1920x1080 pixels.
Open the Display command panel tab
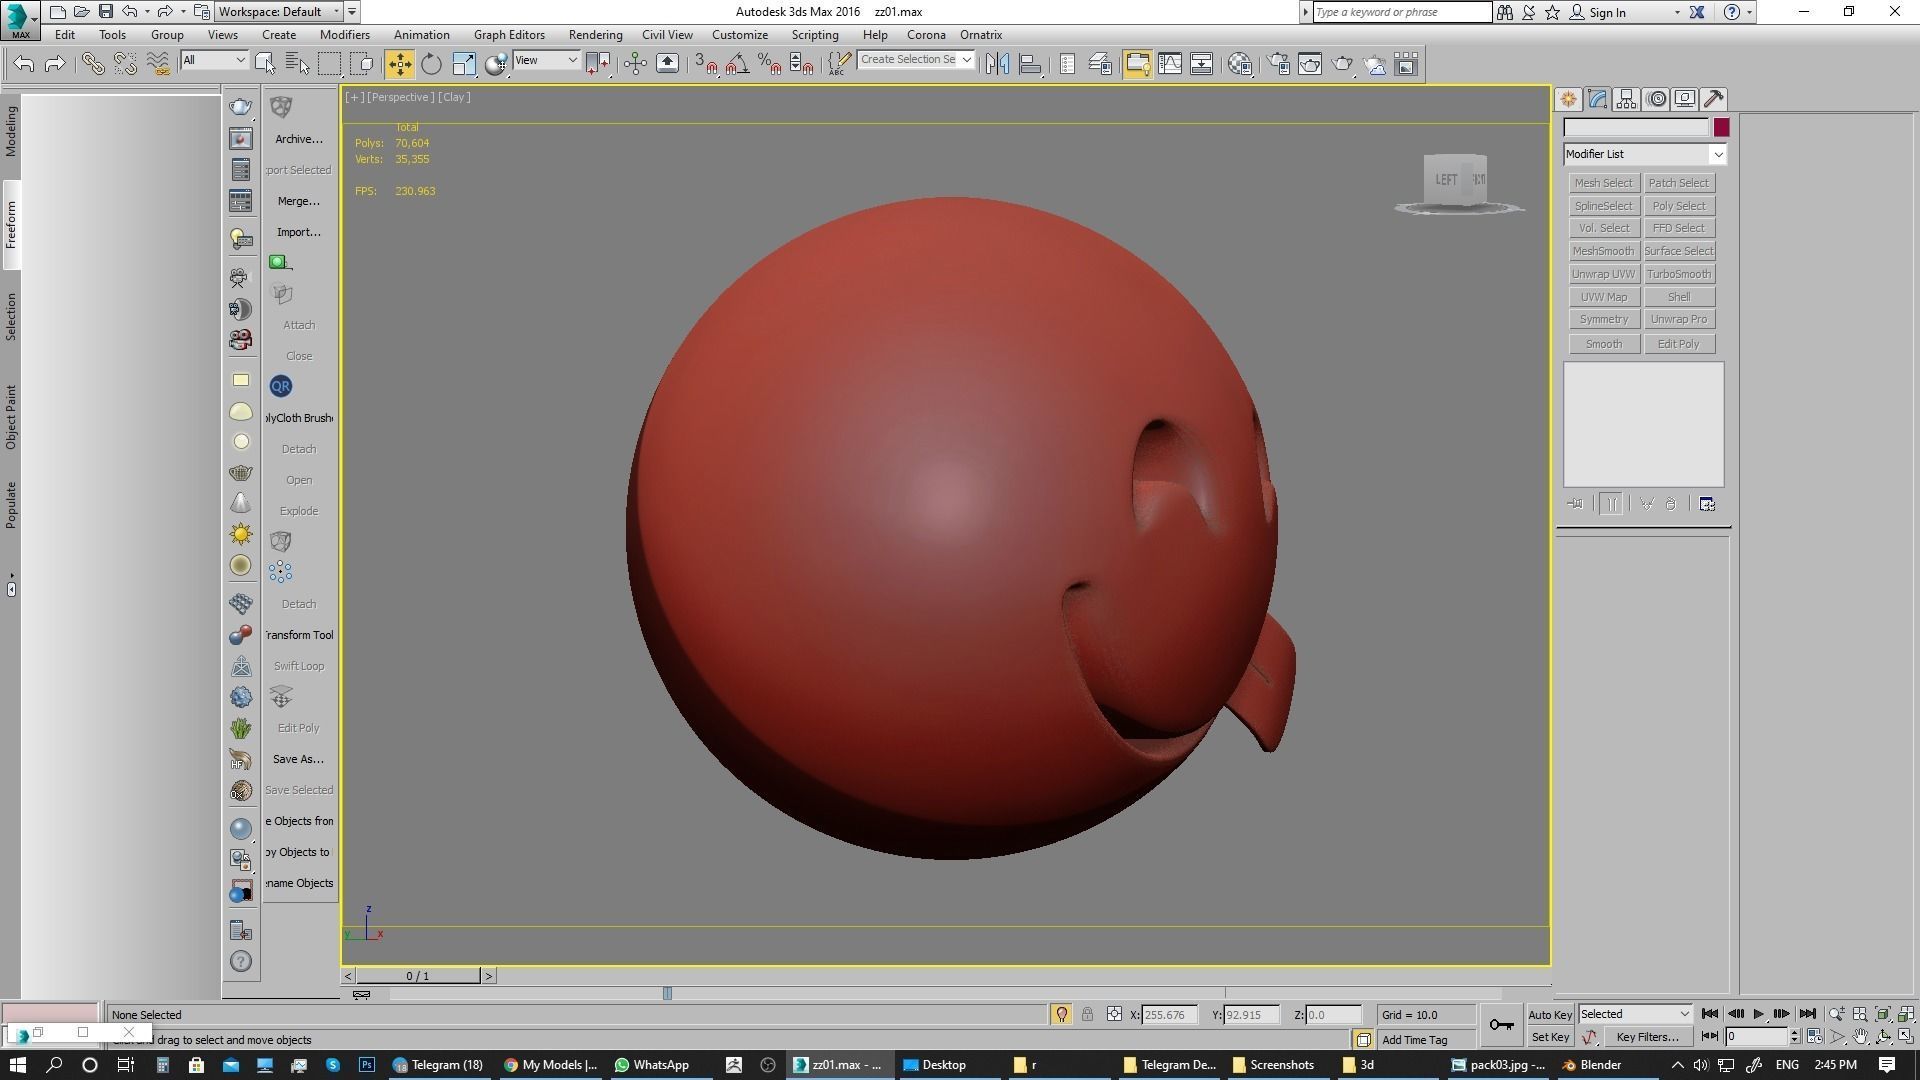point(1685,99)
